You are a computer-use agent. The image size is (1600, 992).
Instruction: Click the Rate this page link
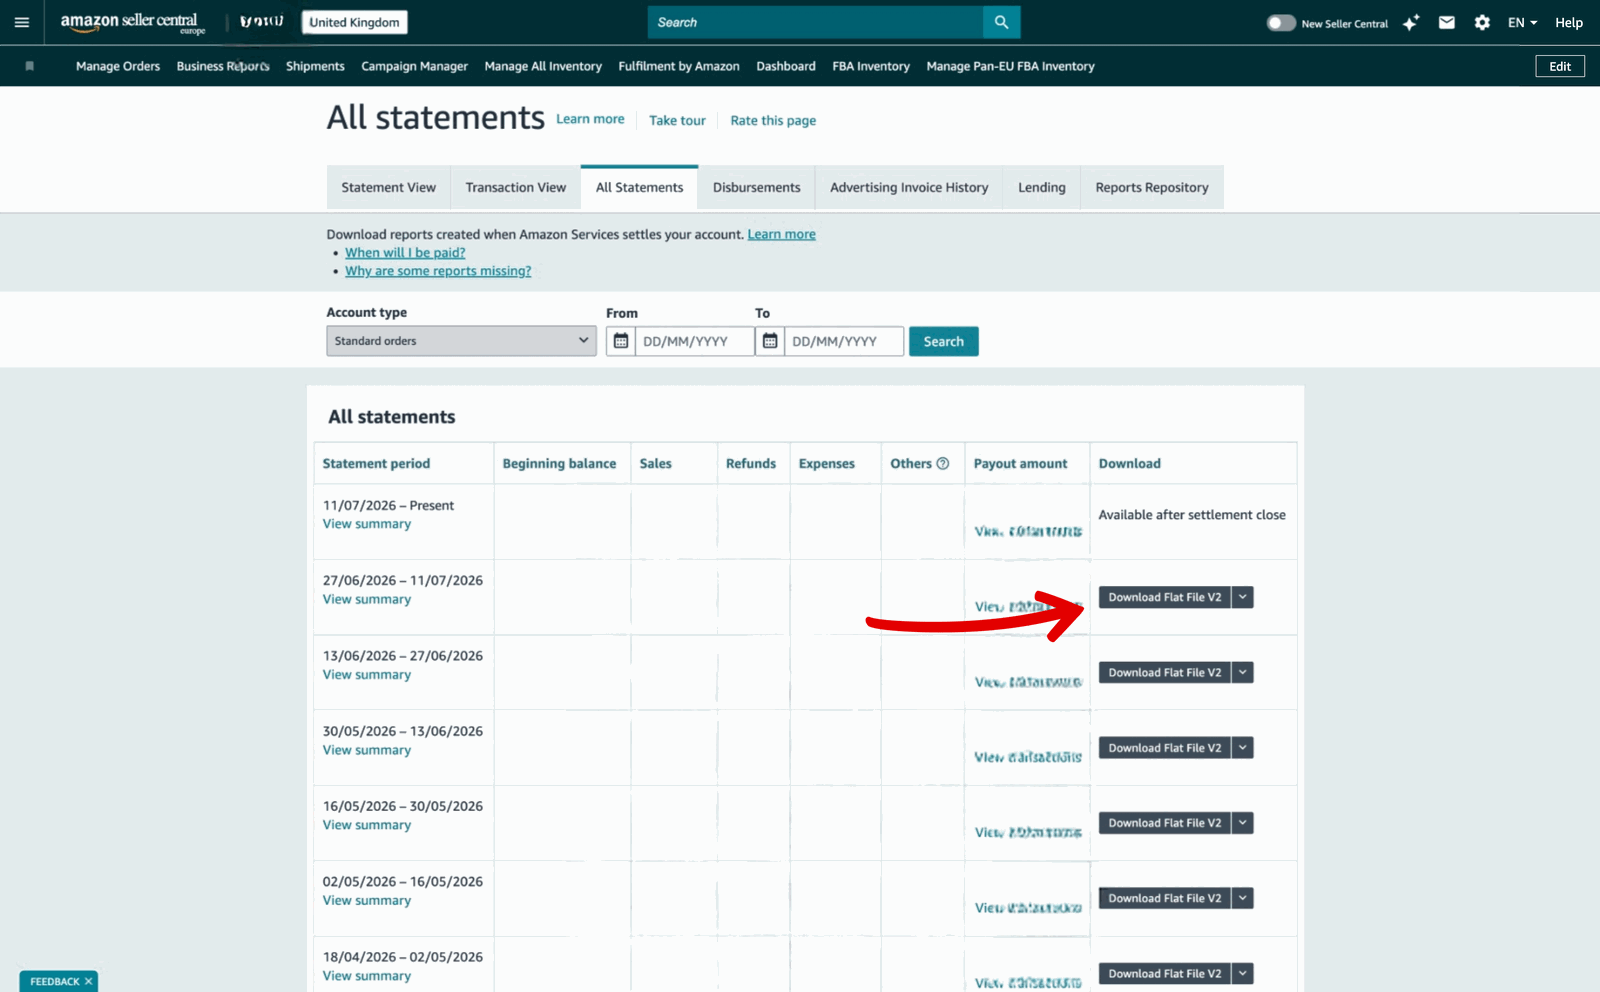773,120
